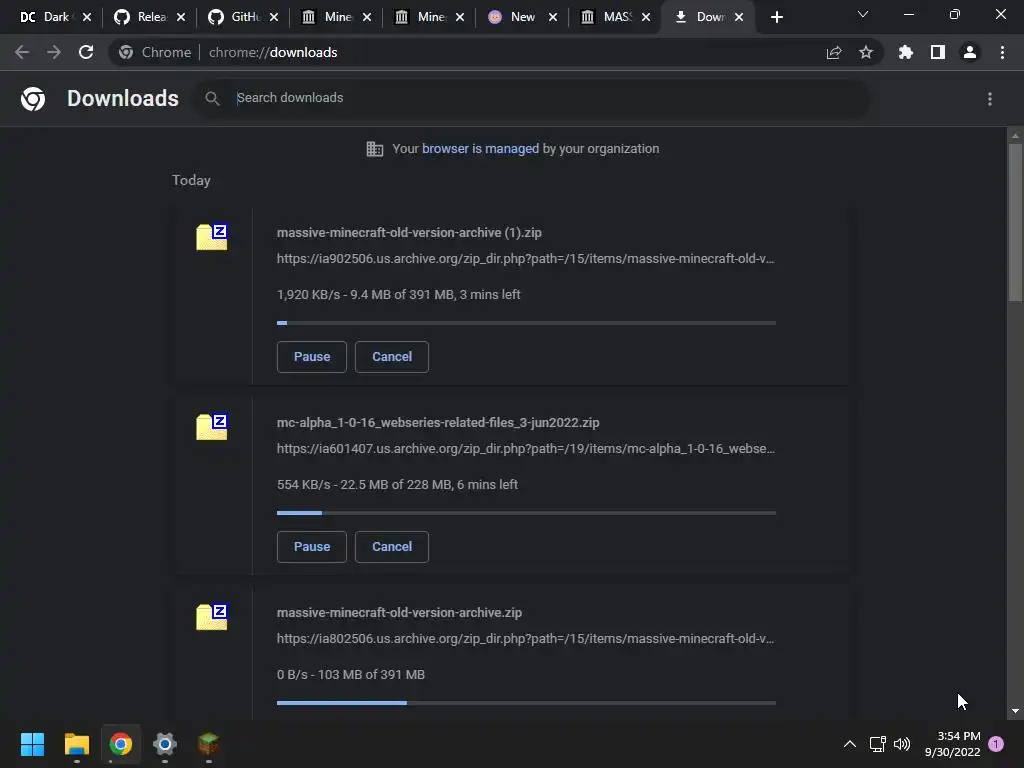Click the ia902506 archive.org download URL
Image resolution: width=1024 pixels, height=768 pixels.
(x=525, y=259)
